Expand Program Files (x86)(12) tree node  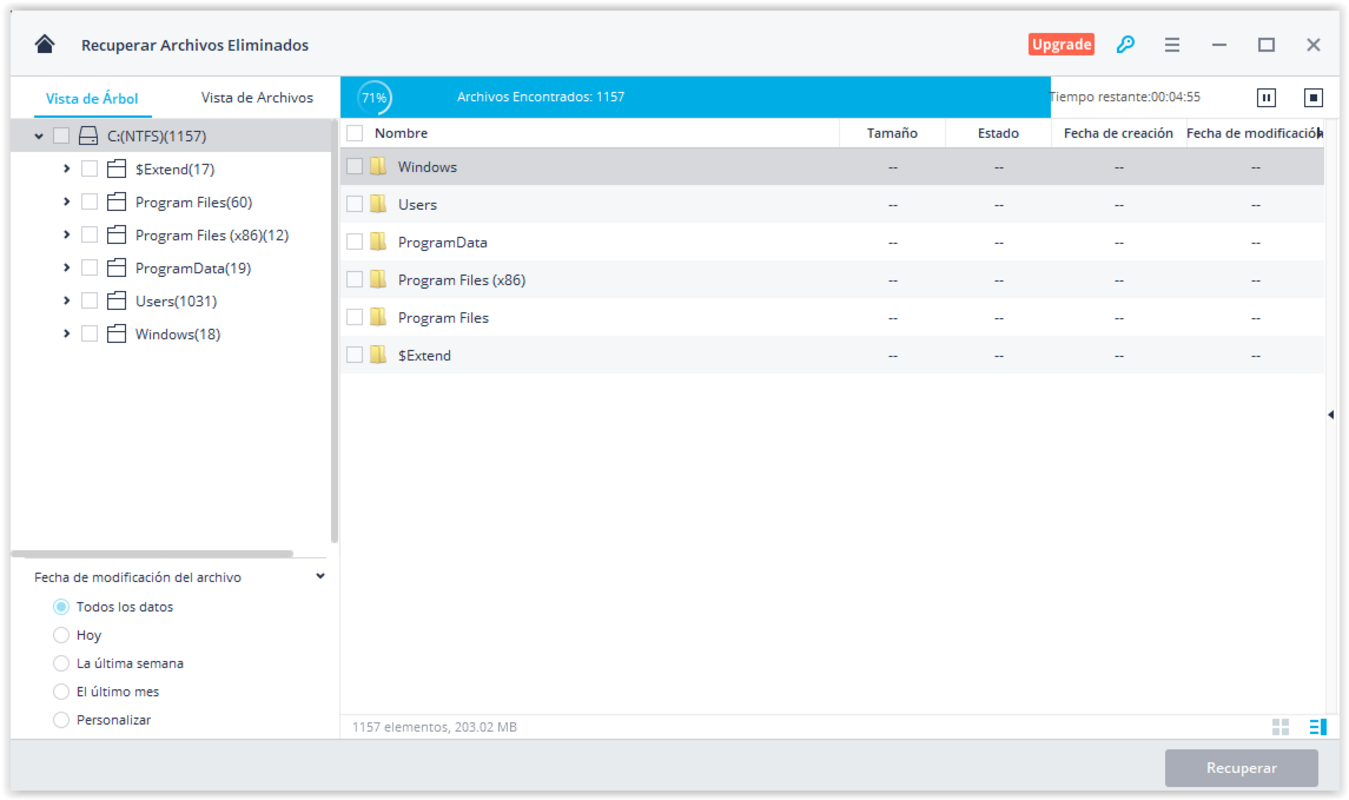point(67,235)
